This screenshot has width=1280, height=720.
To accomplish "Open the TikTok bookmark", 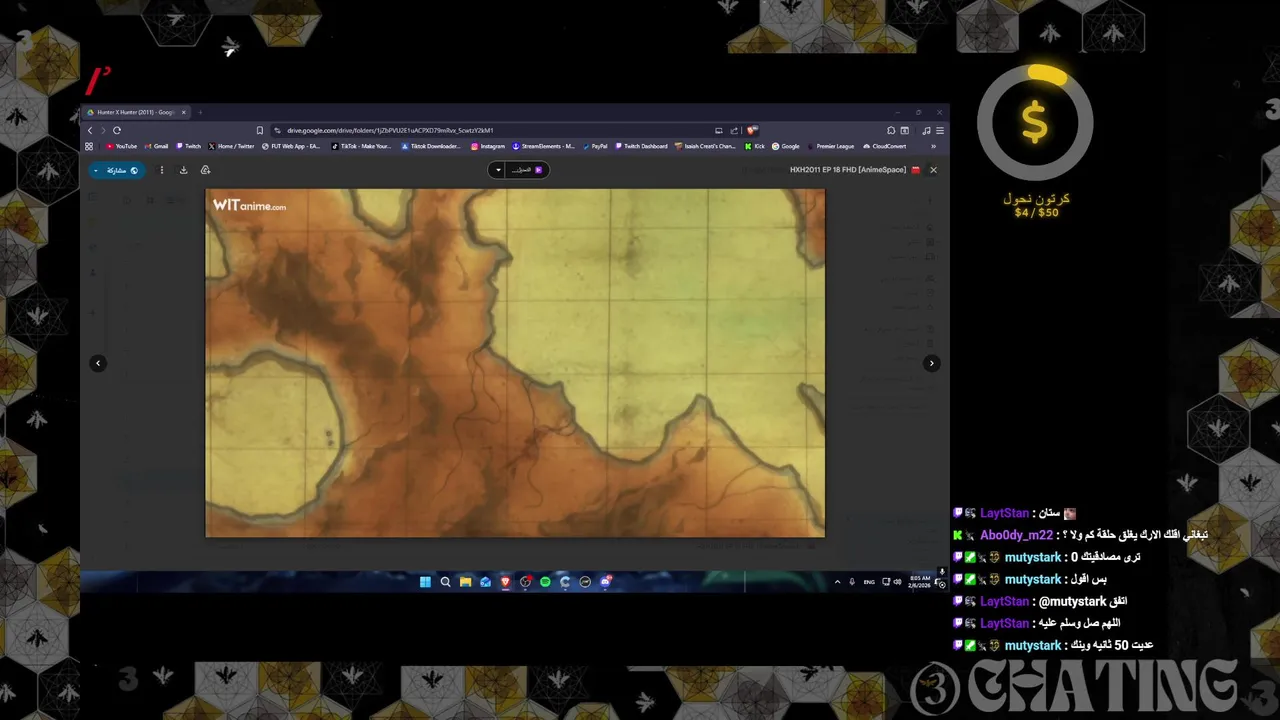I will [361, 146].
